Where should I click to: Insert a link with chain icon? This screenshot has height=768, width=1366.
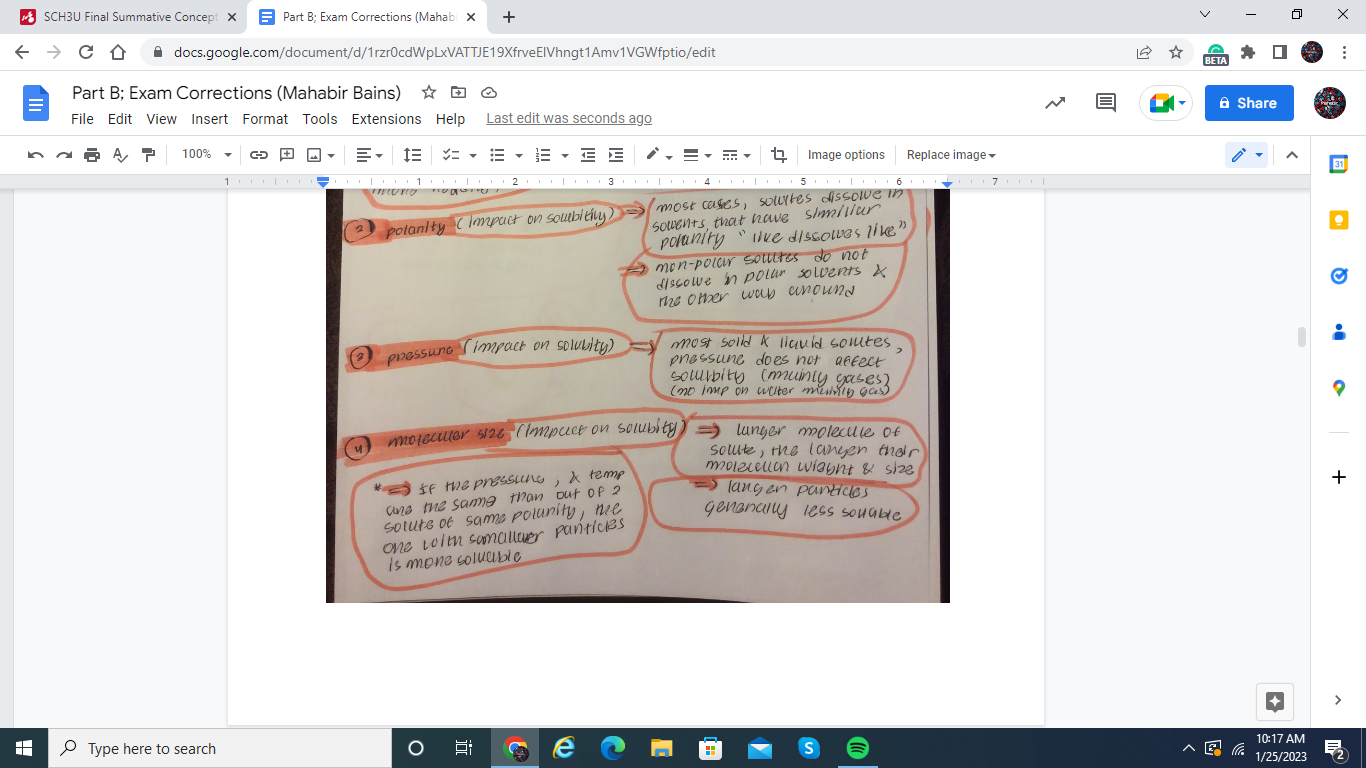pyautogui.click(x=259, y=155)
